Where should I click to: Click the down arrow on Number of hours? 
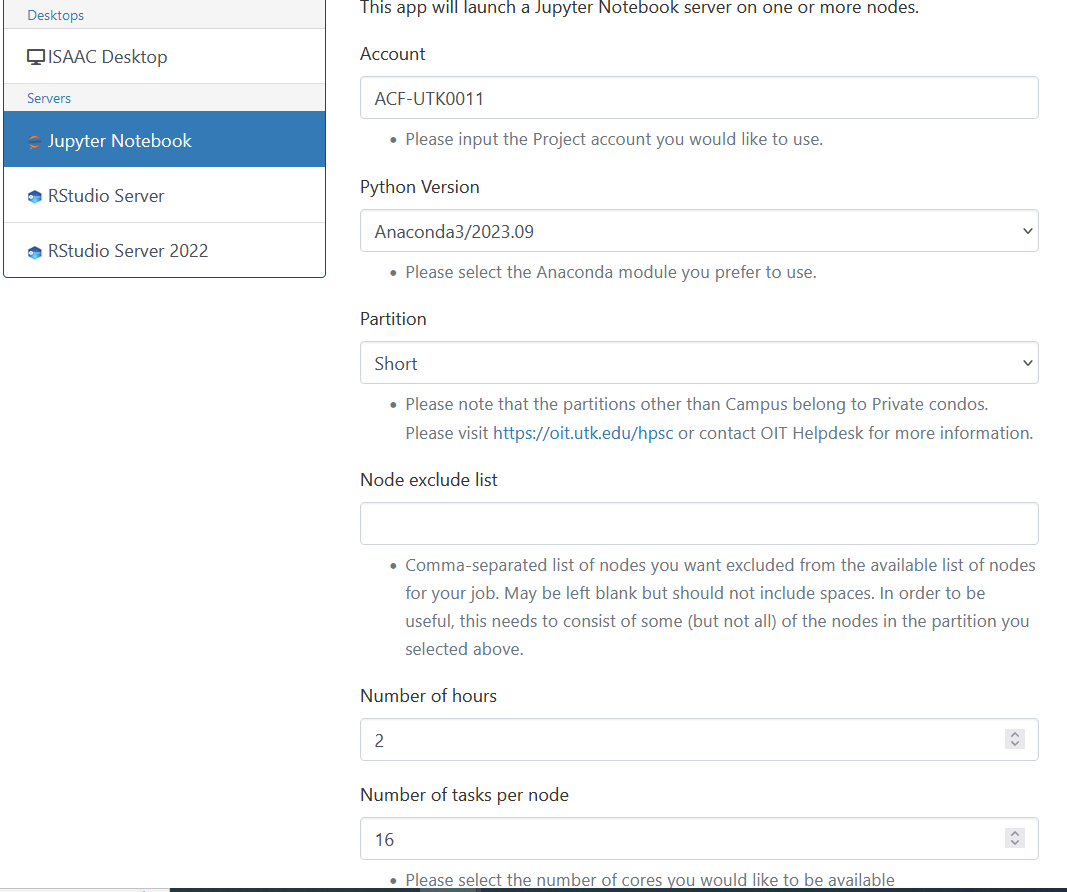tap(1014, 744)
